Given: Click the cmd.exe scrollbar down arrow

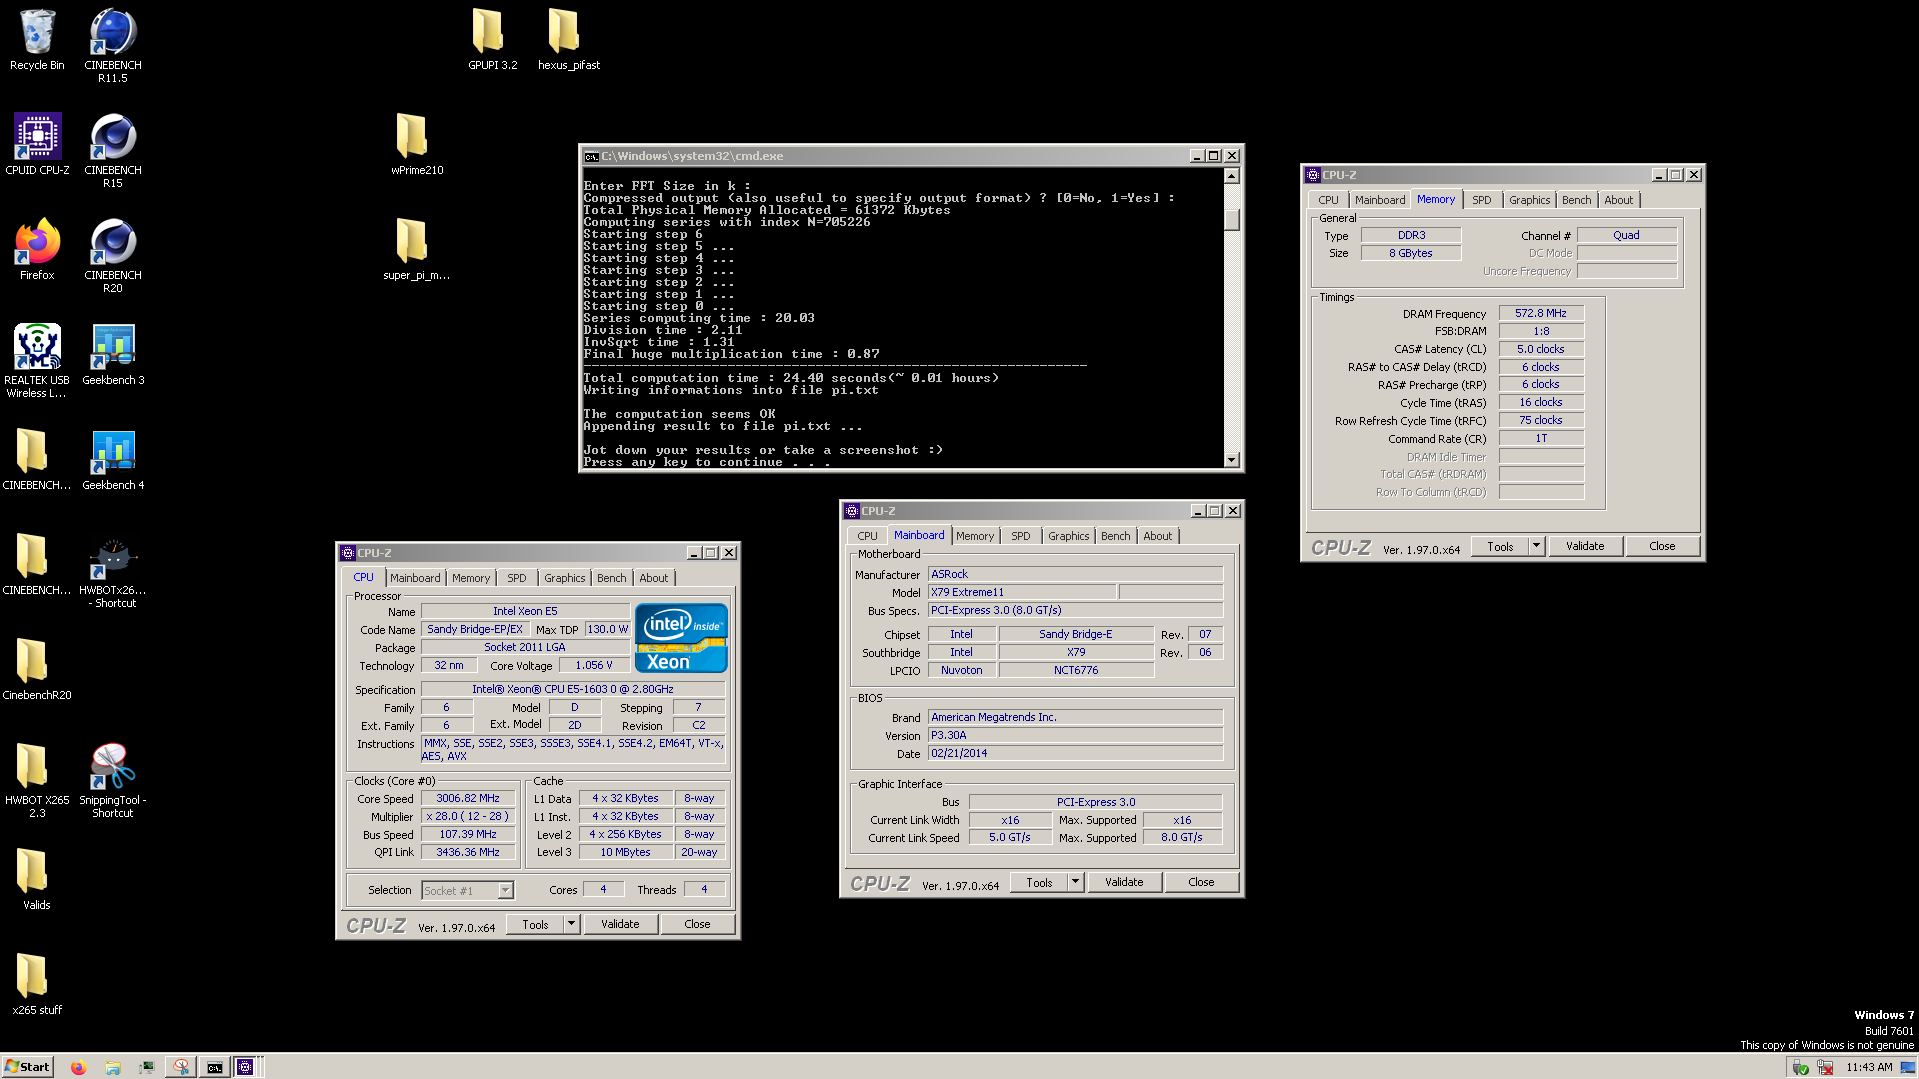Looking at the screenshot, I should click(1232, 460).
